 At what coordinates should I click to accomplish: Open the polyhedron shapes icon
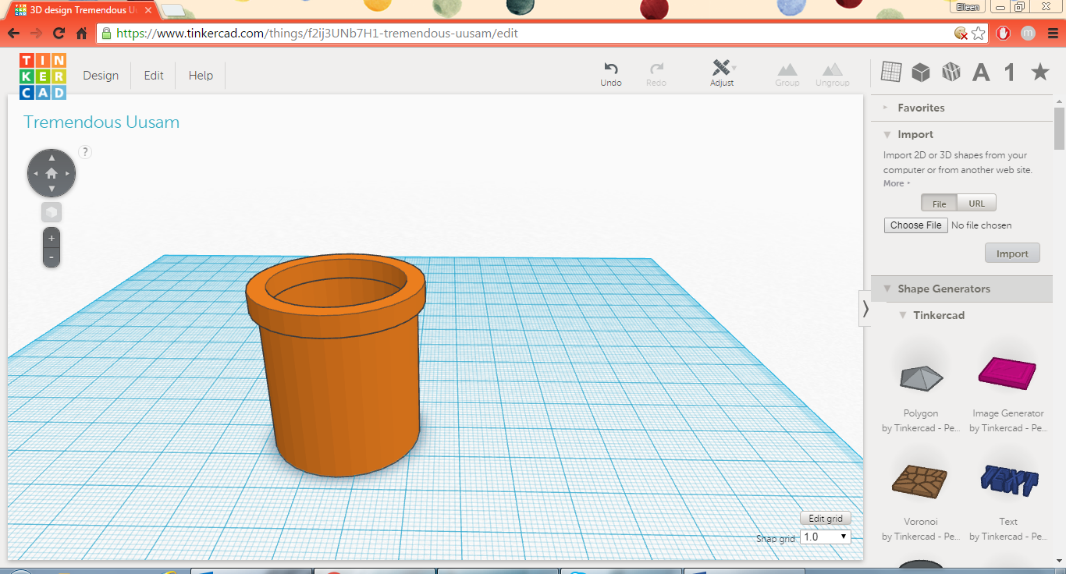(951, 71)
